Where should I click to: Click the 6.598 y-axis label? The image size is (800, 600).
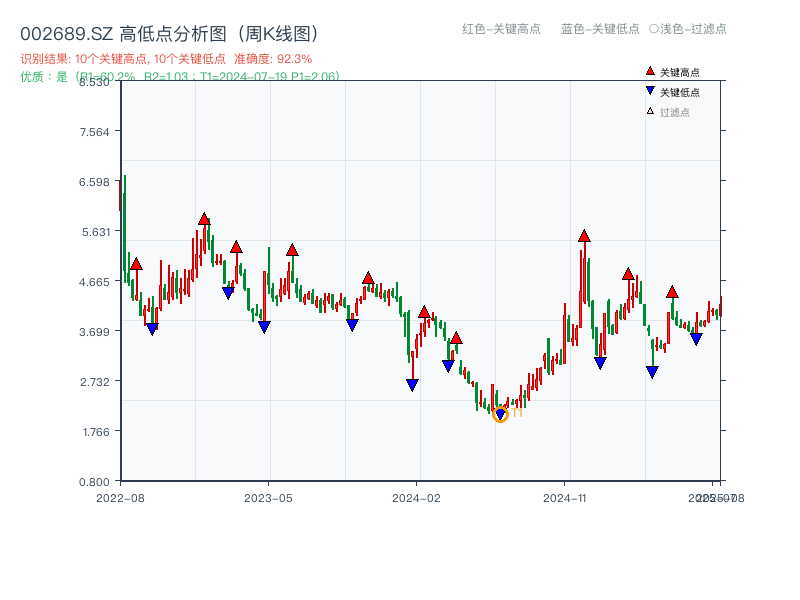(x=94, y=182)
